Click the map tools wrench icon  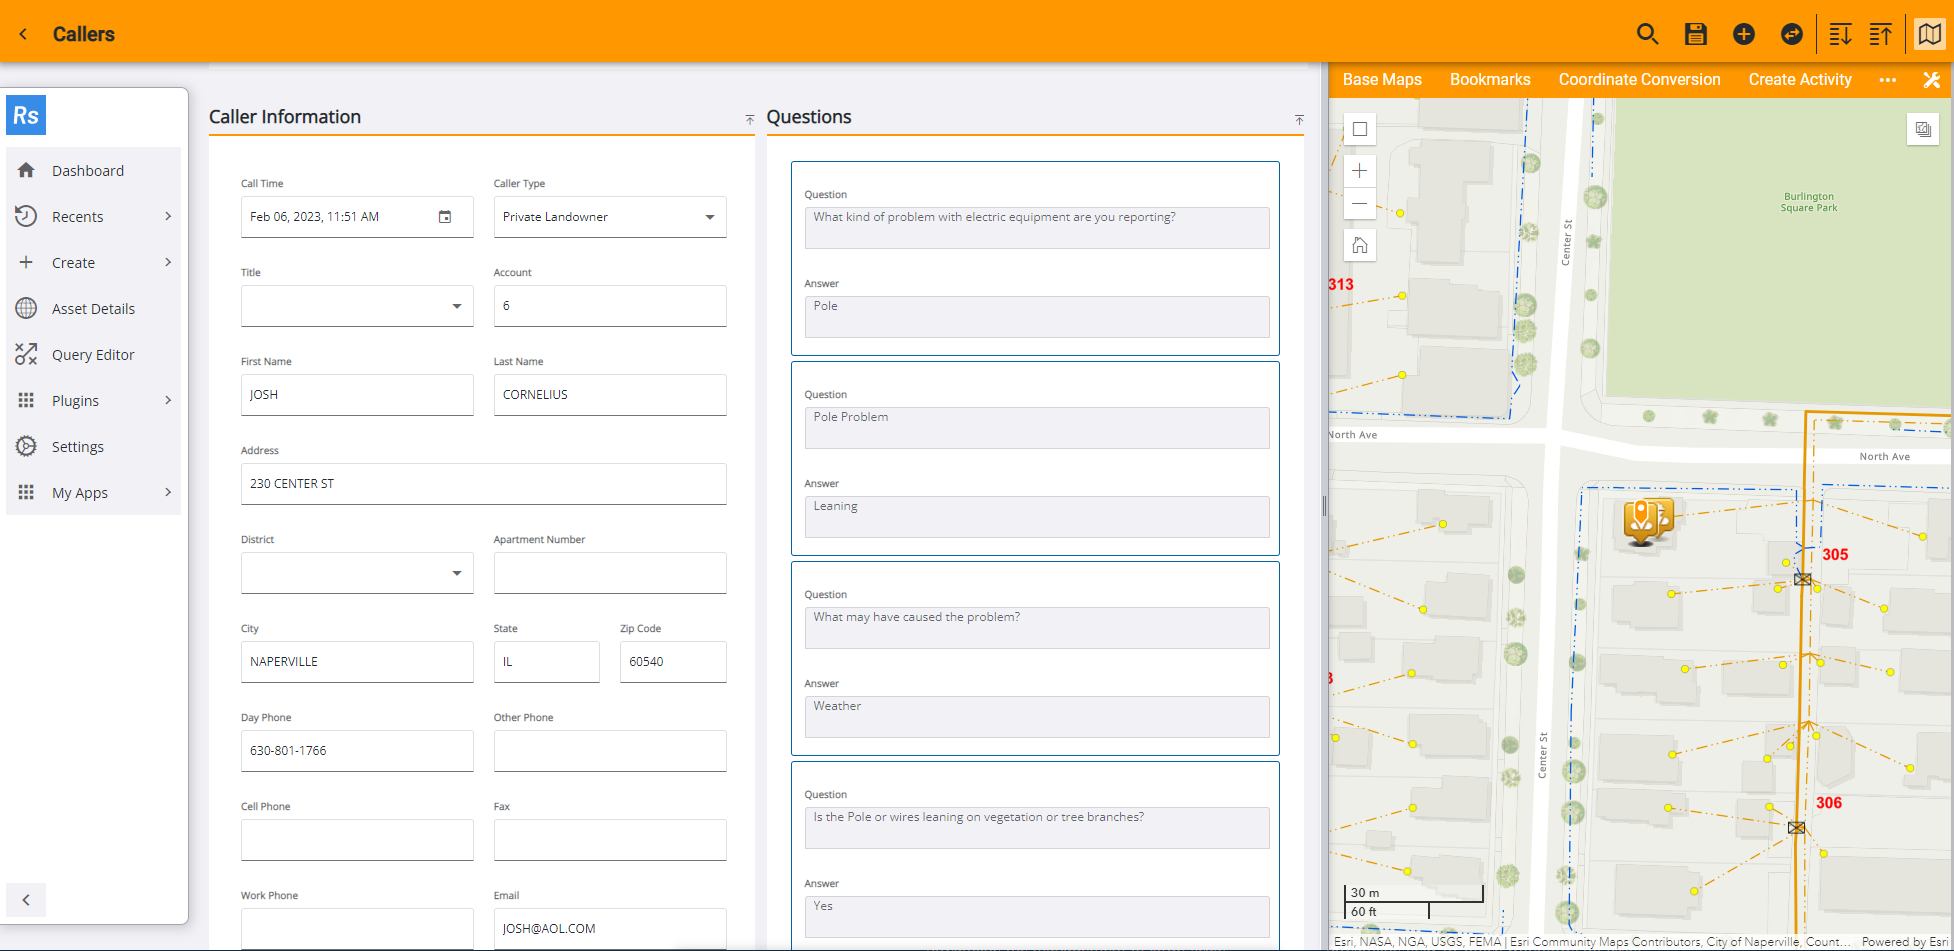pyautogui.click(x=1931, y=80)
